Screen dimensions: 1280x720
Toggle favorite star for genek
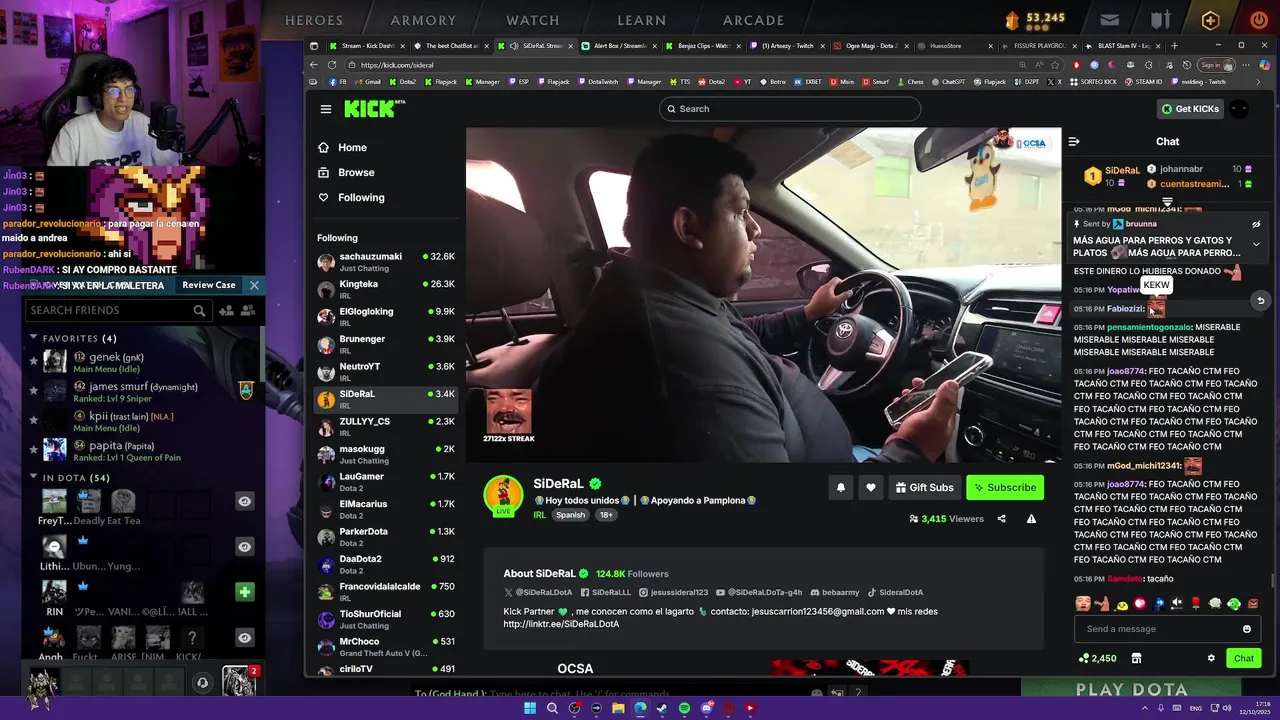[33, 361]
